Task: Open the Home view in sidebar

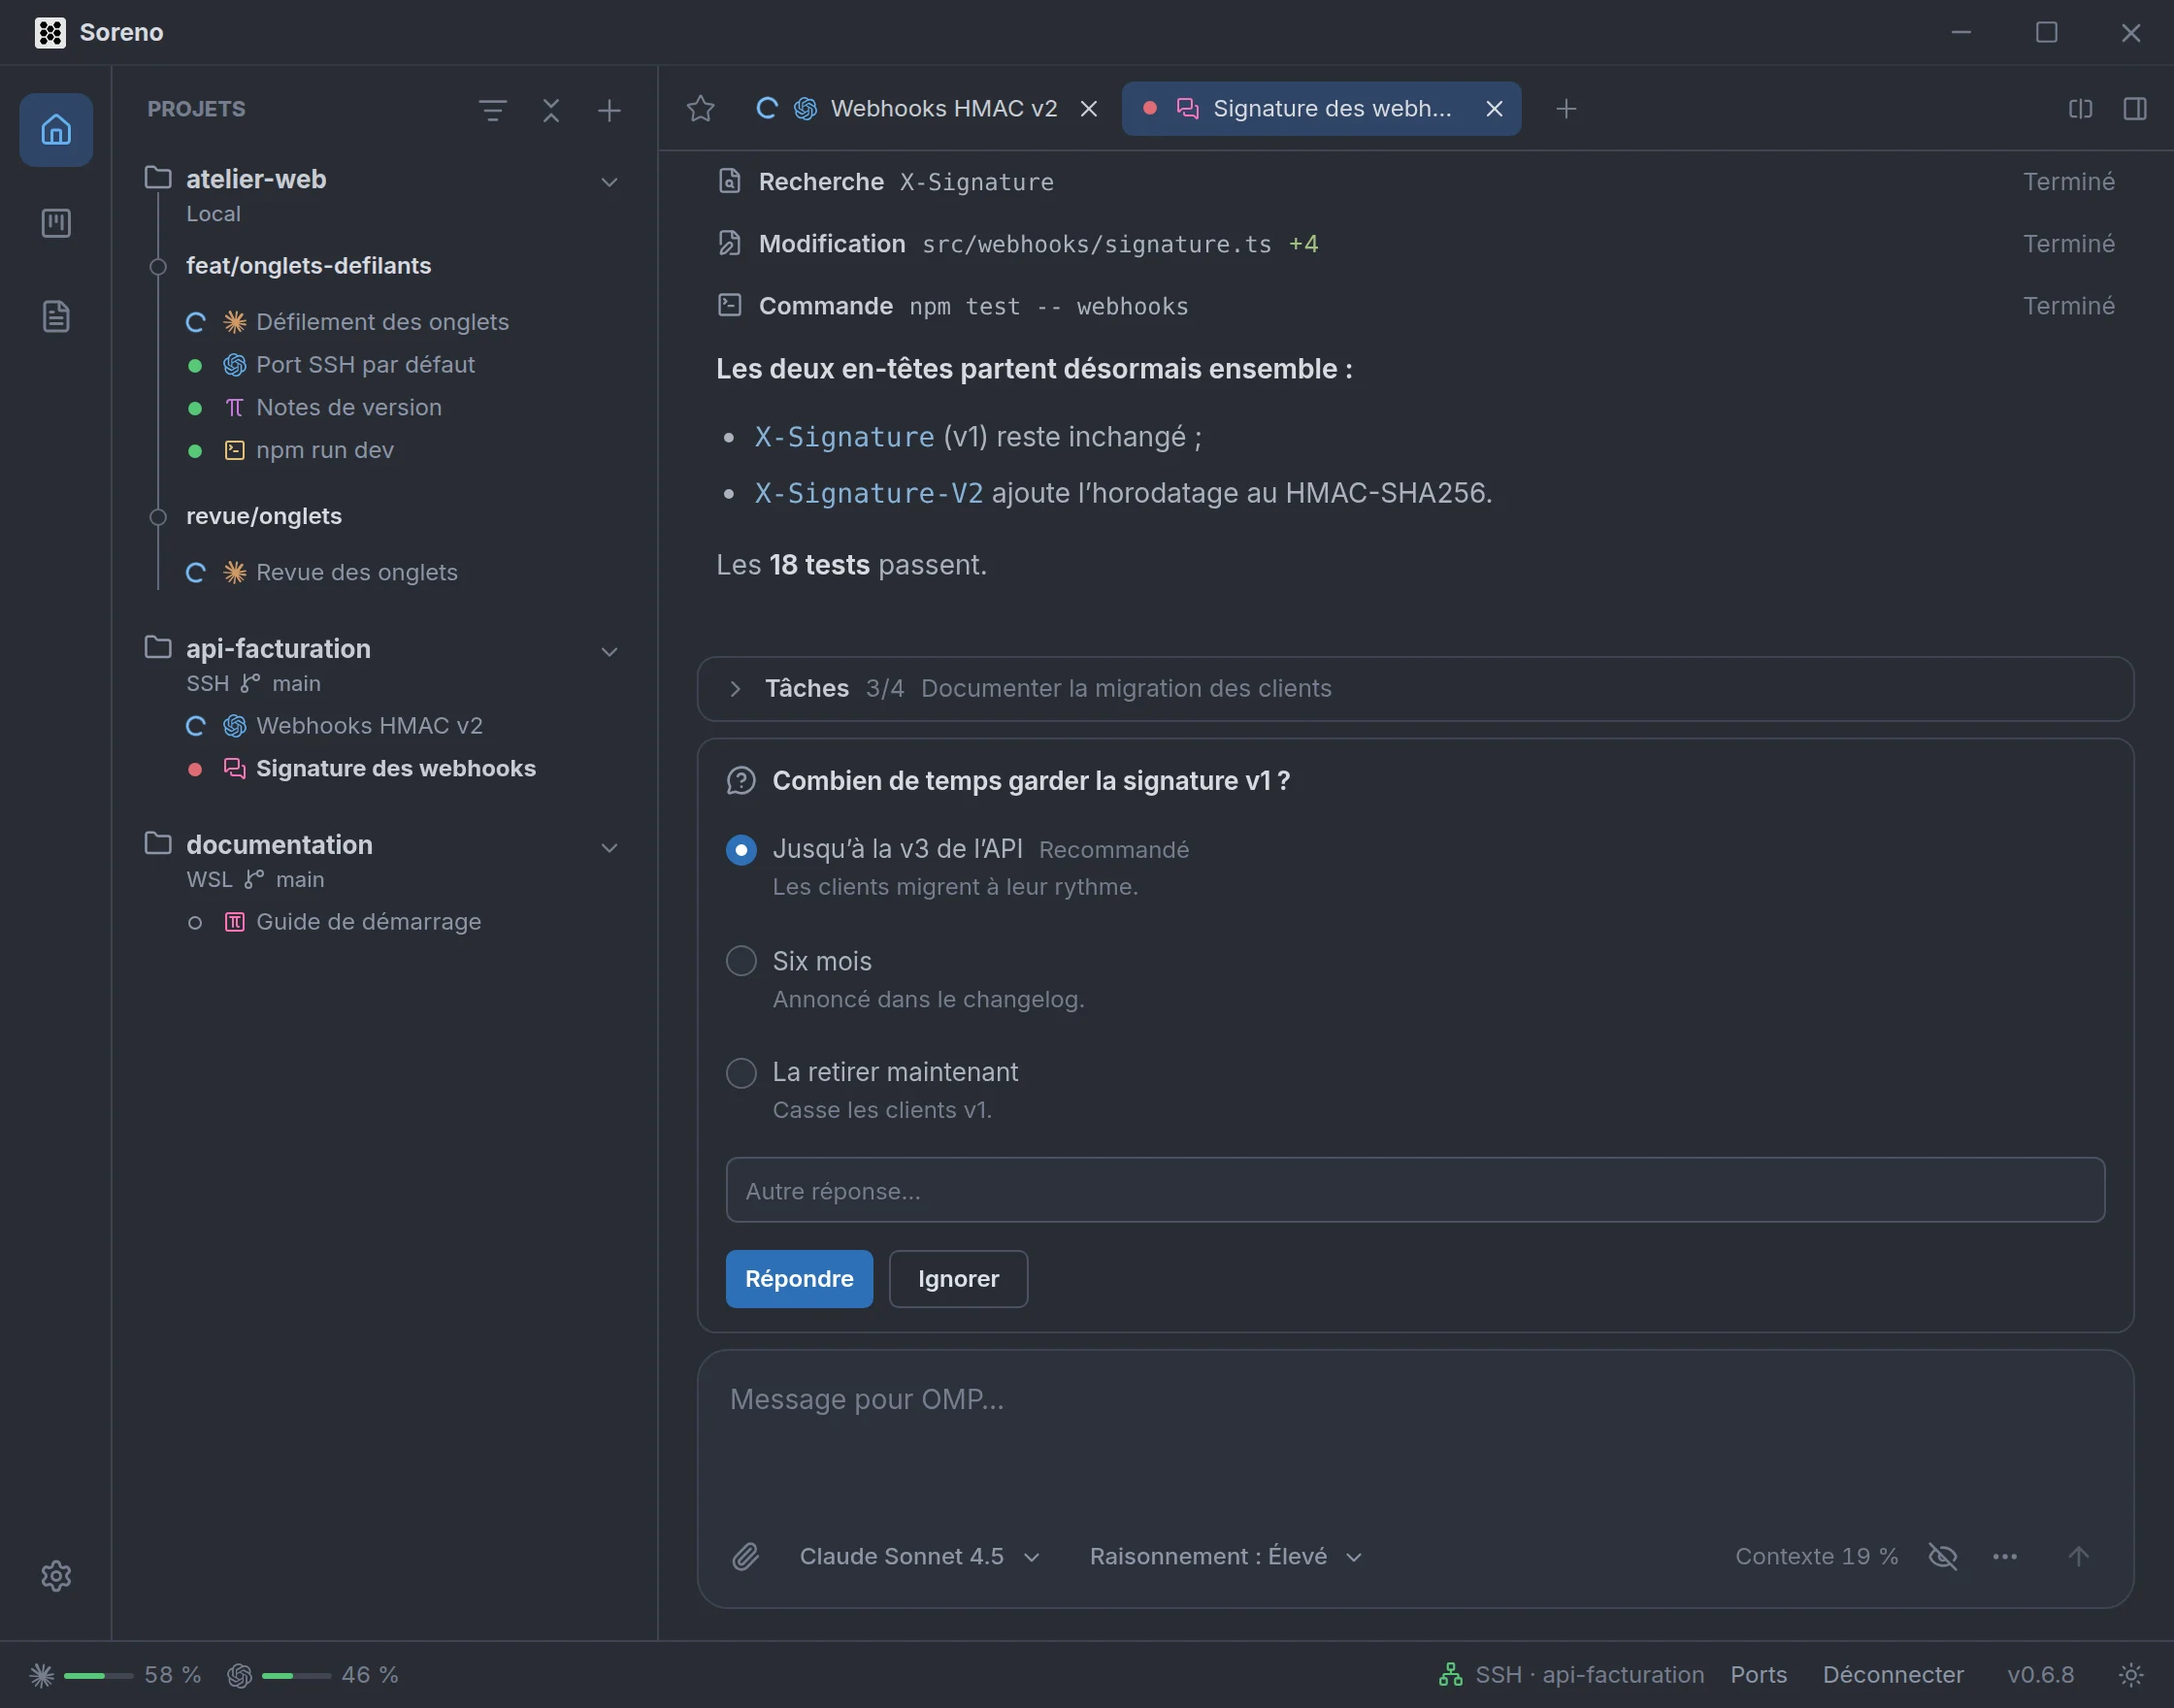Action: [x=56, y=129]
